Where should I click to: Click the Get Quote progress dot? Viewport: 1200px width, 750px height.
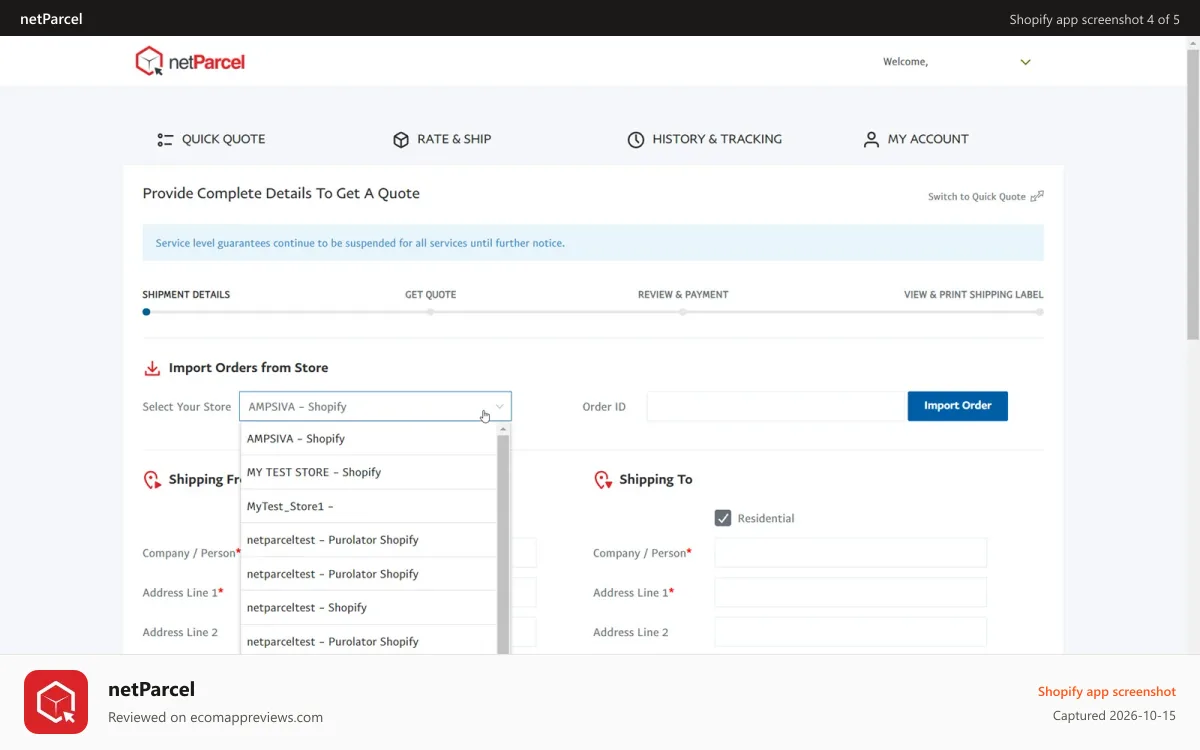pyautogui.click(x=430, y=312)
